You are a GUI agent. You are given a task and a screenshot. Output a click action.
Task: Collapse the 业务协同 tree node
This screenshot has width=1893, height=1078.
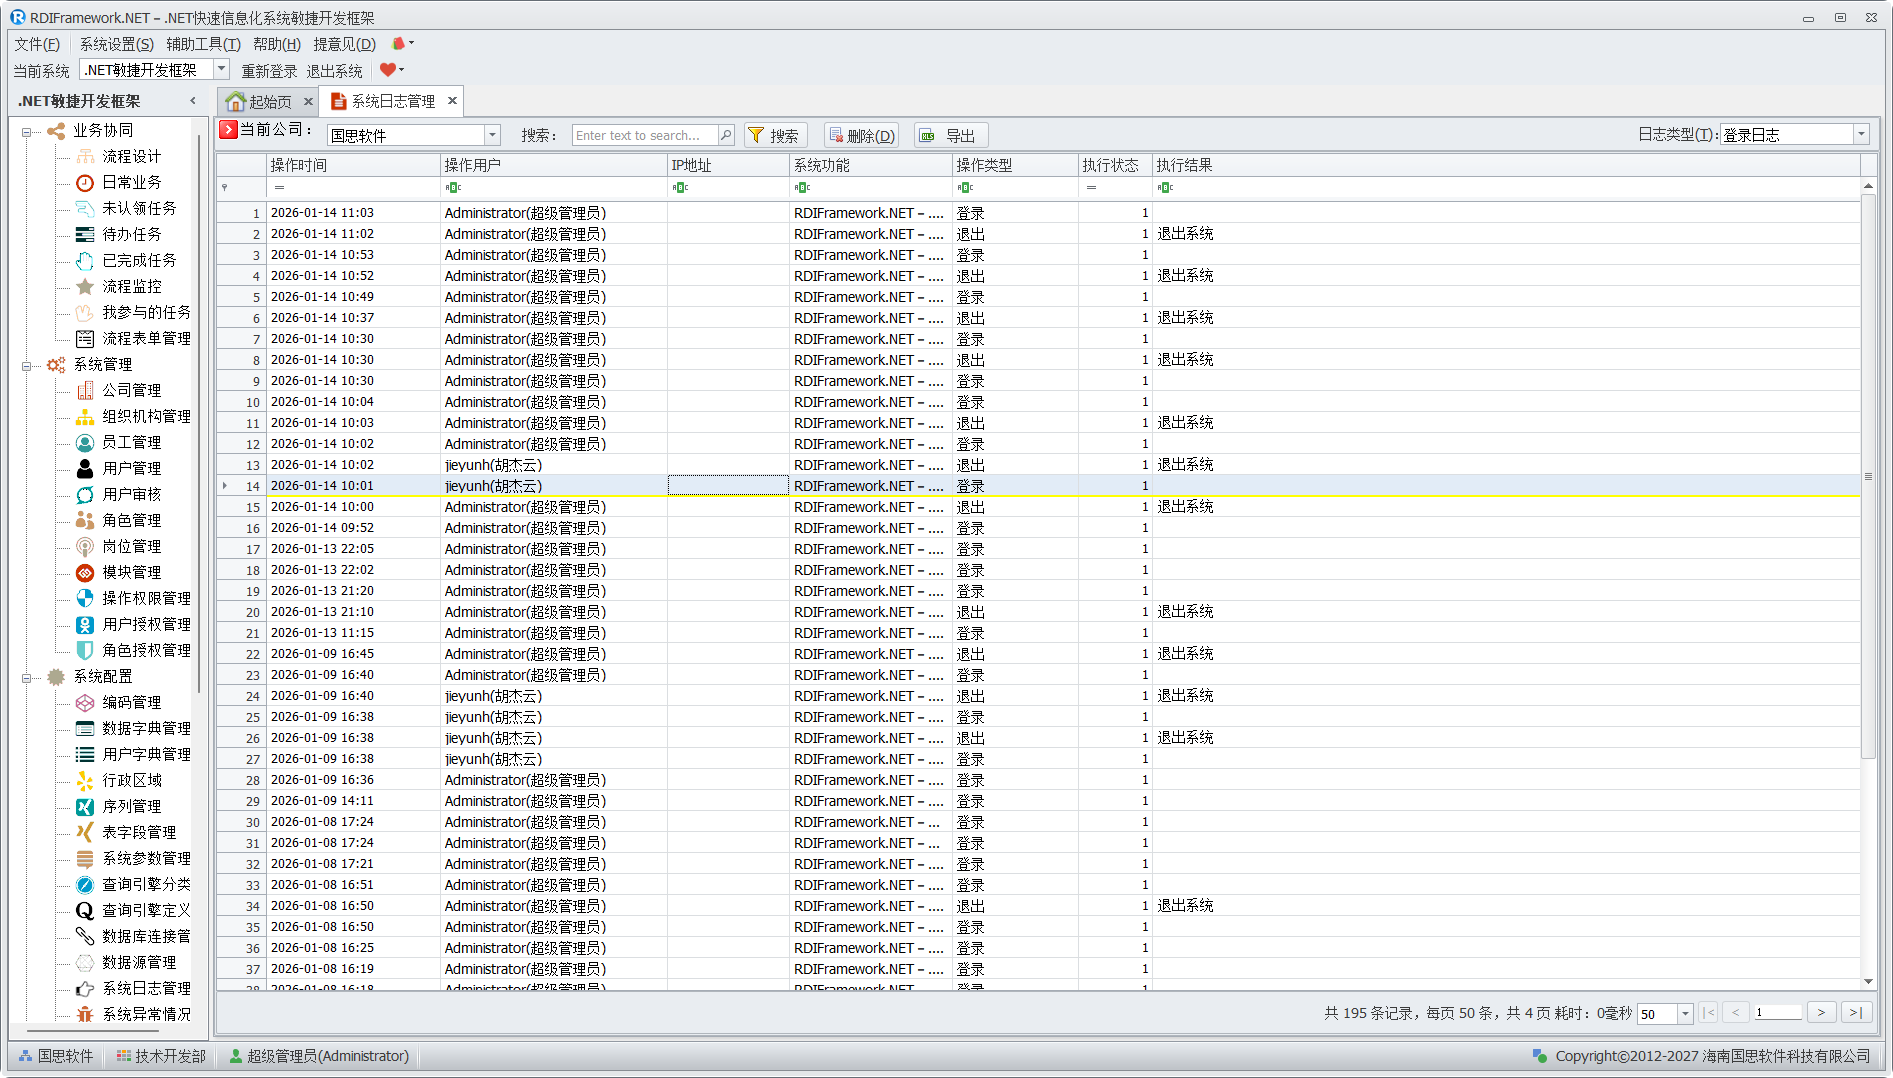[26, 131]
